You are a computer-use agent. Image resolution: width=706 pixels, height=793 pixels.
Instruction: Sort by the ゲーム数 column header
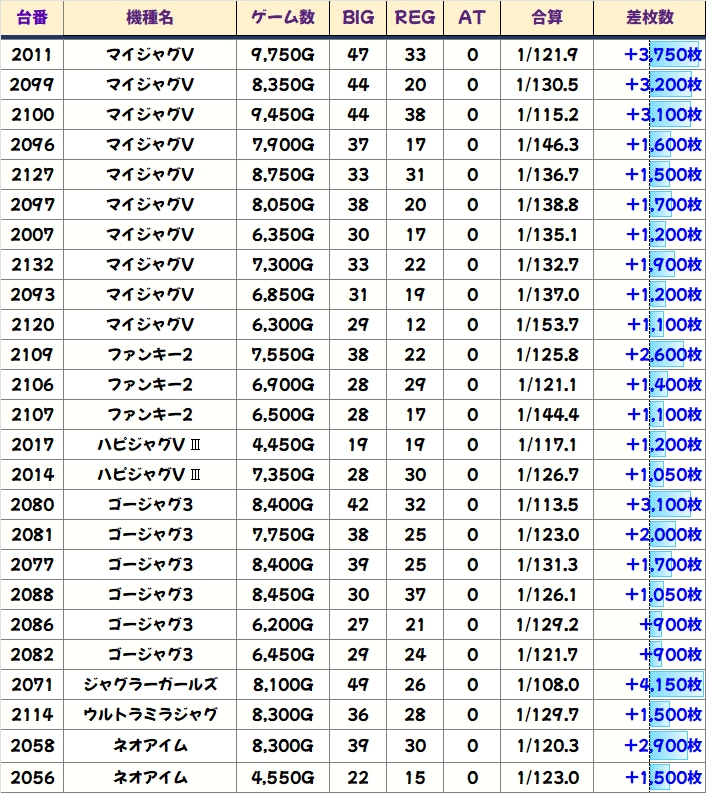click(282, 18)
